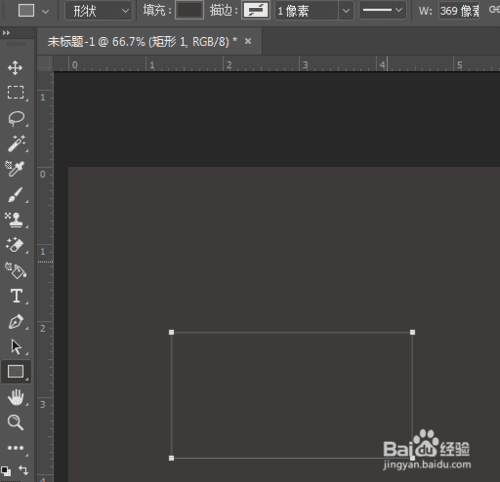Select the Horizontal Type tool
Image resolution: width=500 pixels, height=482 pixels.
[x=16, y=296]
